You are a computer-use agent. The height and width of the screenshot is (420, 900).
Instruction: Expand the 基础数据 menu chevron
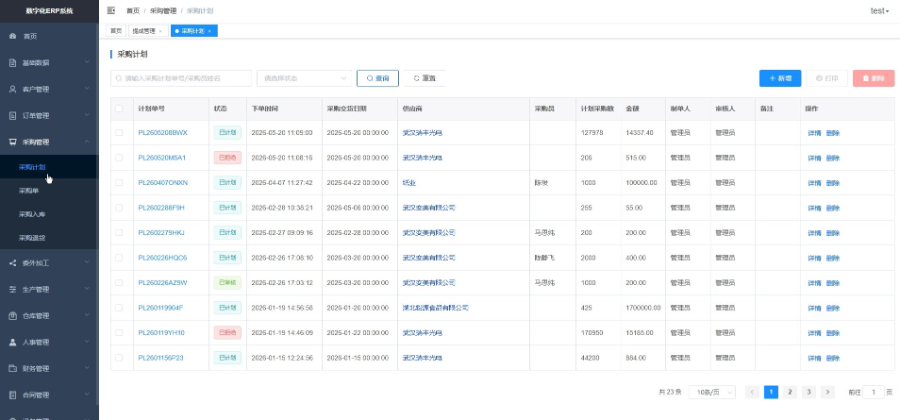coord(87,63)
